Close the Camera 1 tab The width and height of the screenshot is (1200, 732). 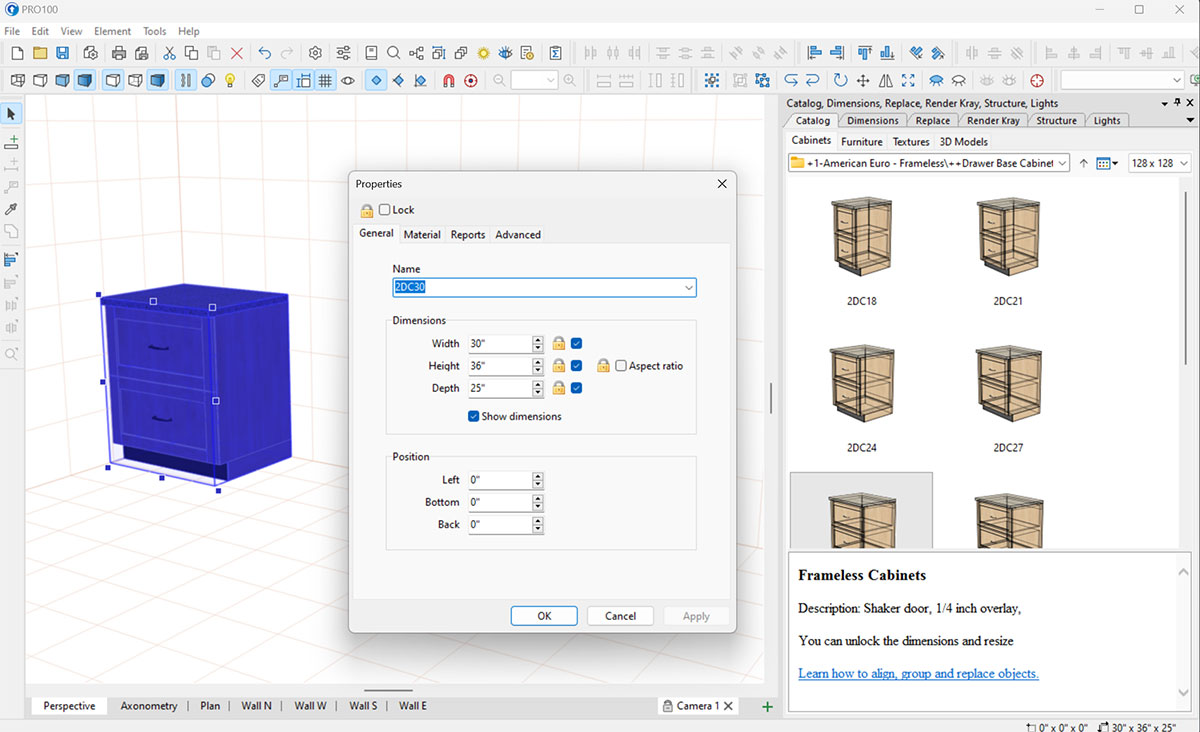729,706
